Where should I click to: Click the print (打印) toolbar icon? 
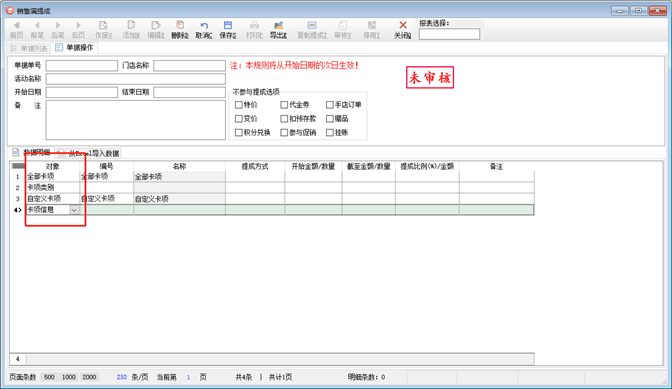(x=254, y=26)
